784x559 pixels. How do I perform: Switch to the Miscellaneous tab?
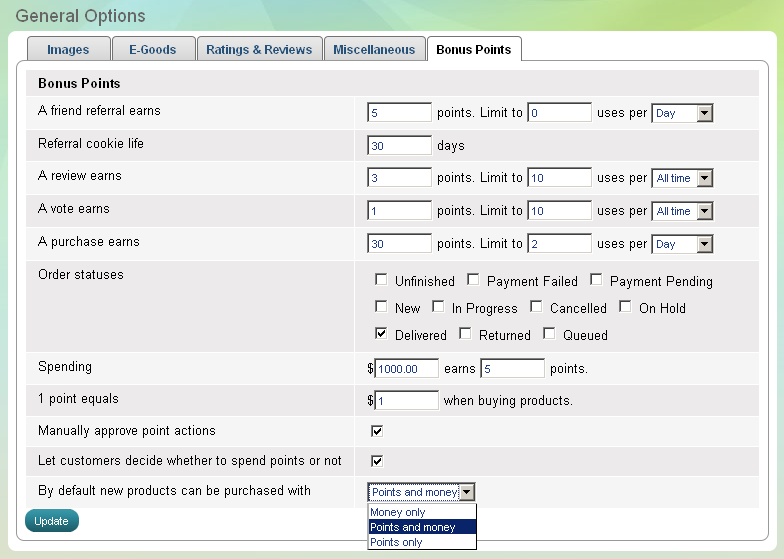coord(374,49)
